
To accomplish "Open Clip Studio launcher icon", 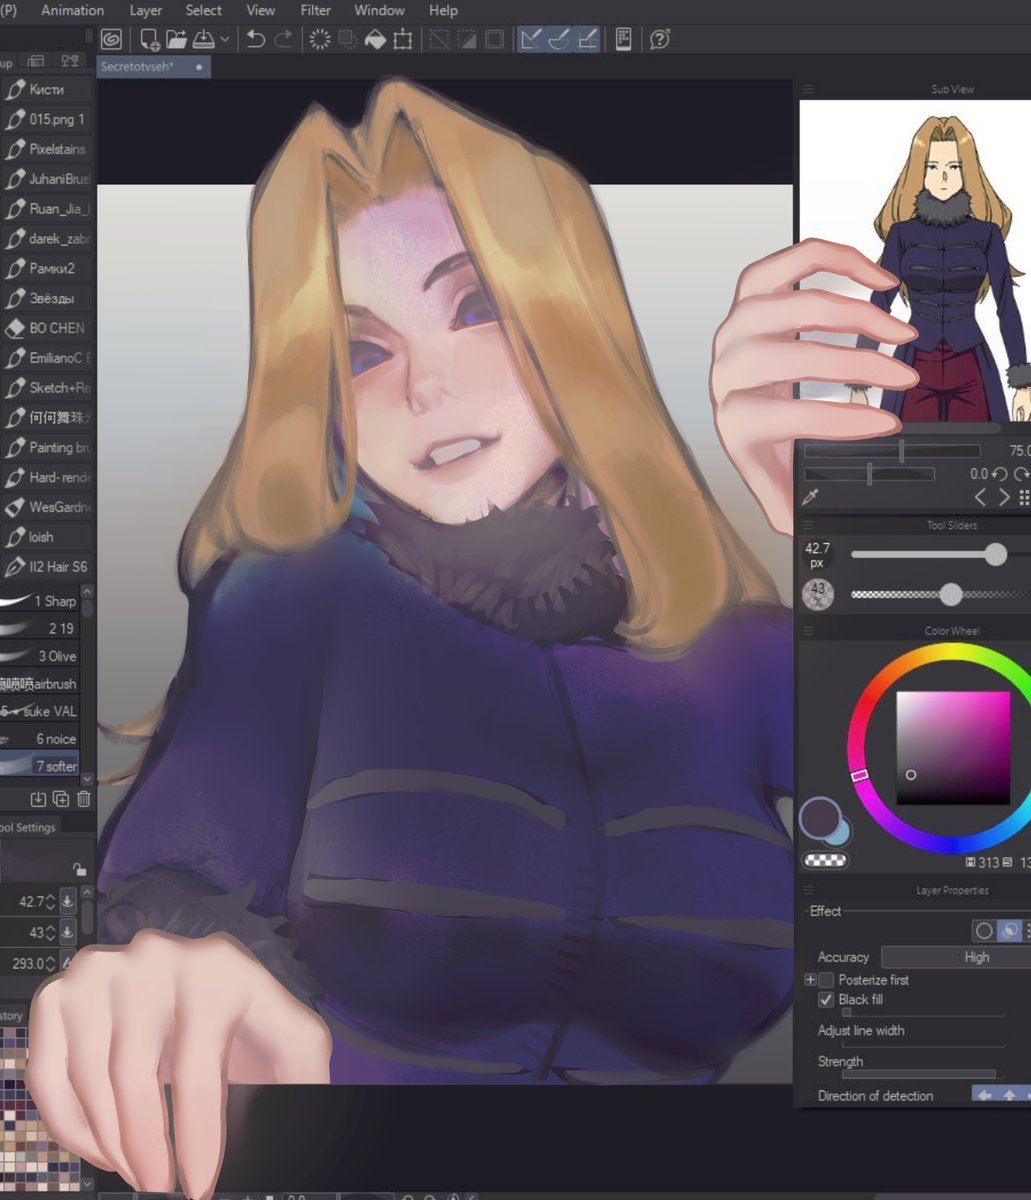I will (111, 40).
